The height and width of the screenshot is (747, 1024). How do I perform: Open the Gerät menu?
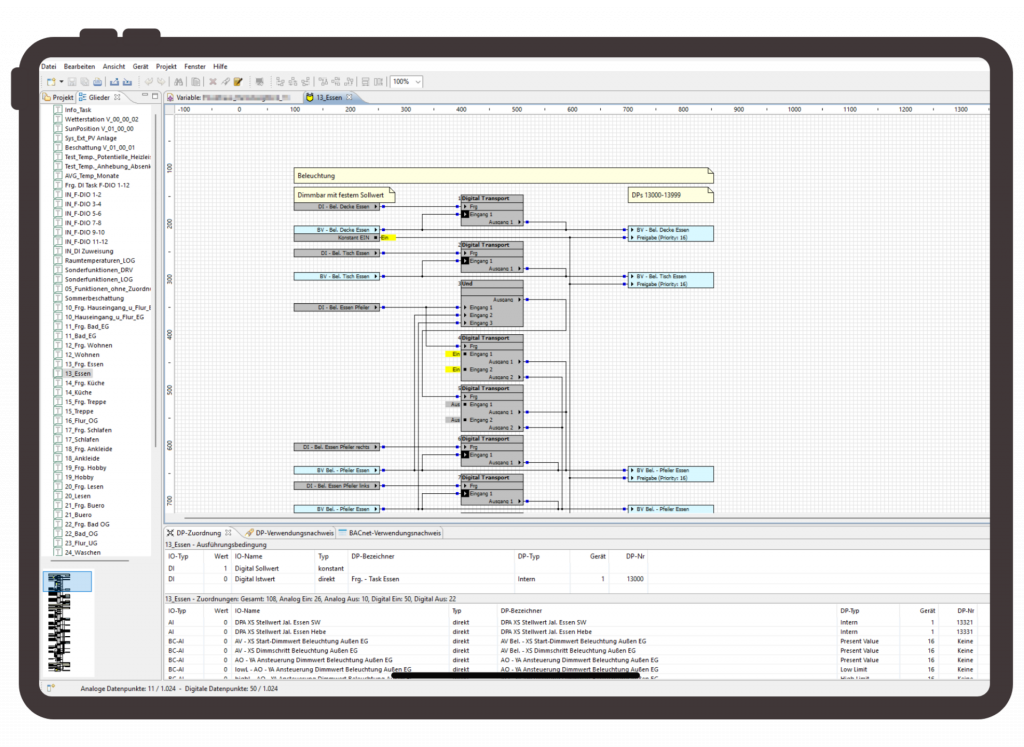click(x=141, y=66)
